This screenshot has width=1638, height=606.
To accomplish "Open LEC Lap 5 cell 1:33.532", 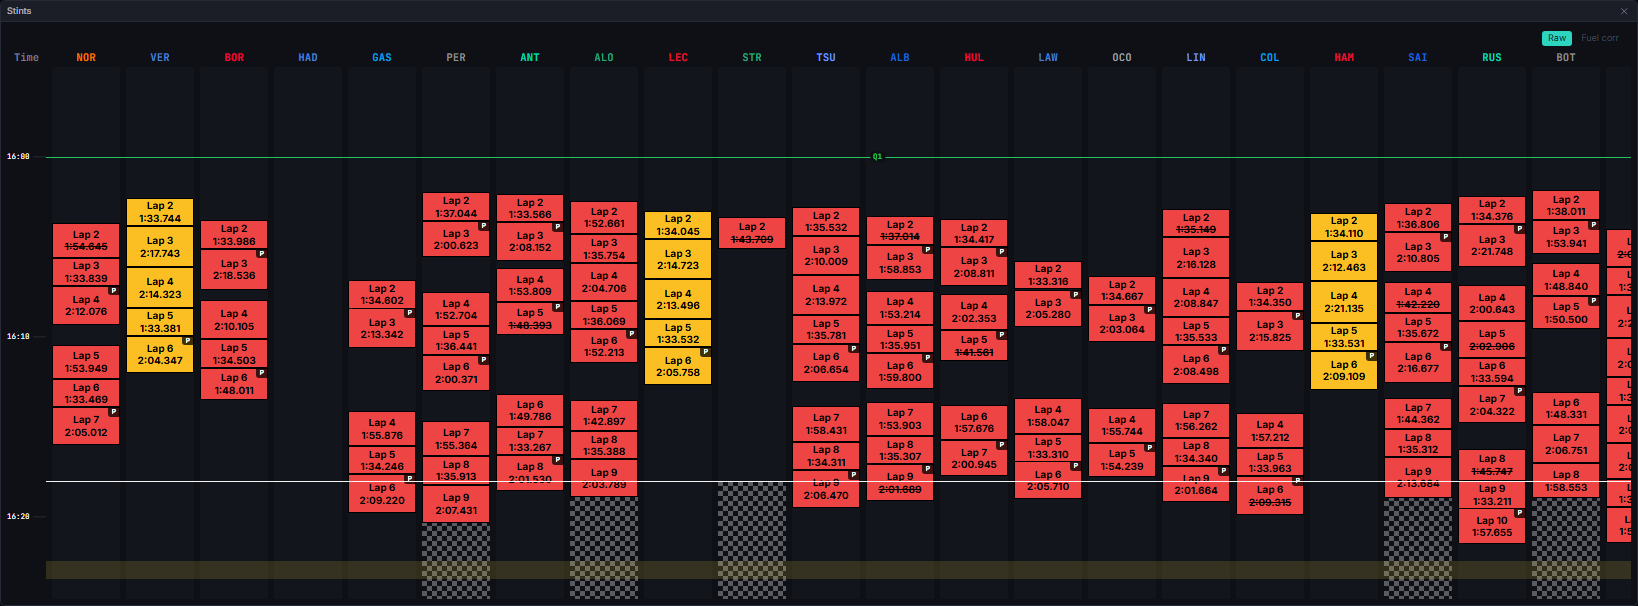I will click(x=678, y=333).
